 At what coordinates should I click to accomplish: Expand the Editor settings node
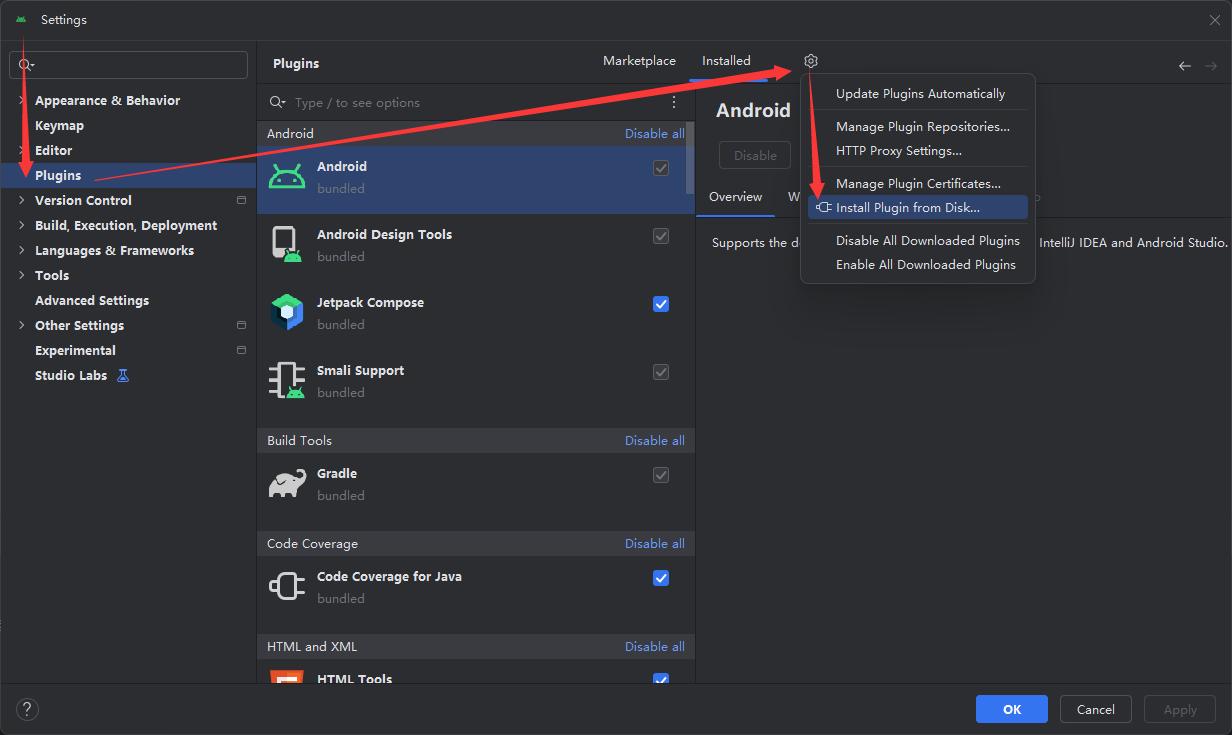(22, 150)
